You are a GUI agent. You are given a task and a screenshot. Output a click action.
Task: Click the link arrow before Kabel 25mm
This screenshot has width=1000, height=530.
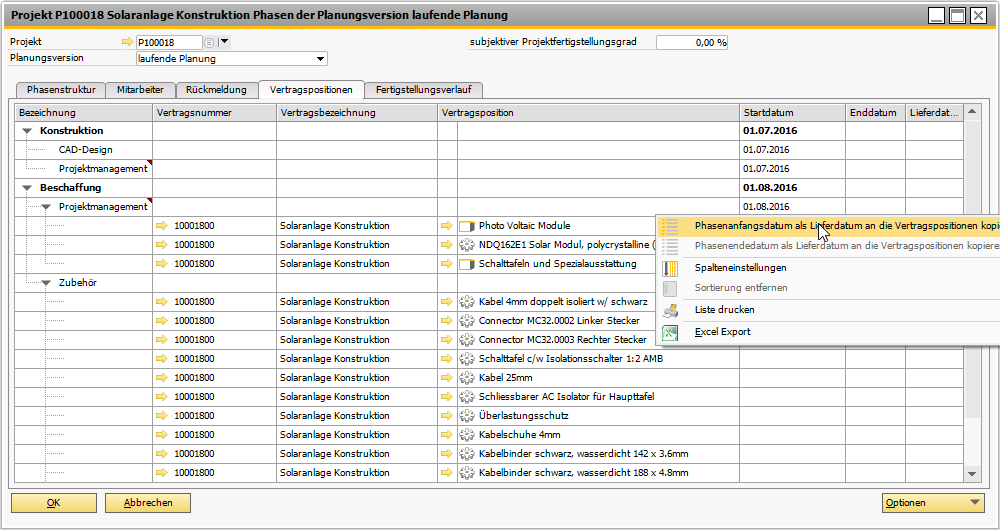coord(447,378)
